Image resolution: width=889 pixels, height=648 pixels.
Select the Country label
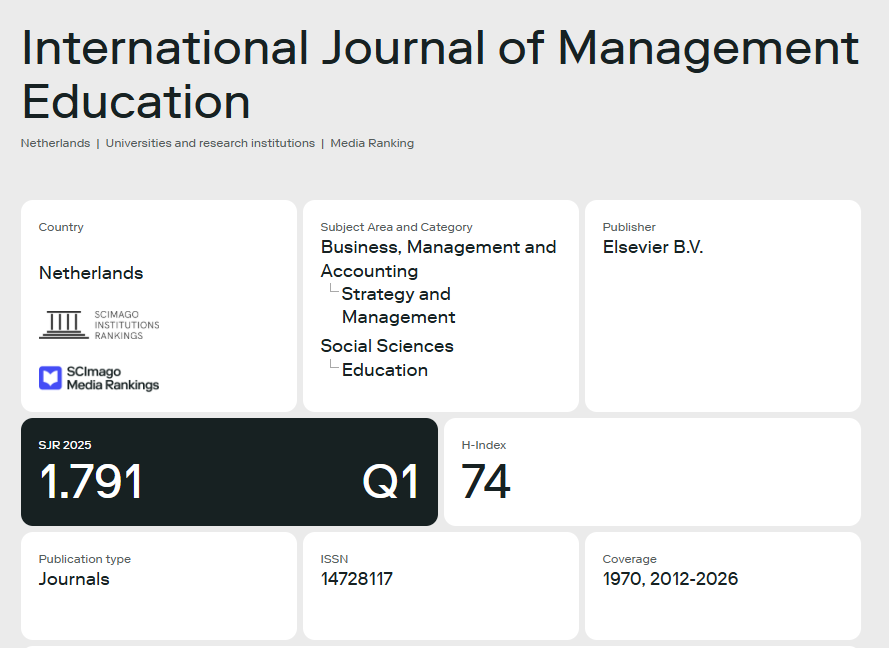tap(61, 227)
